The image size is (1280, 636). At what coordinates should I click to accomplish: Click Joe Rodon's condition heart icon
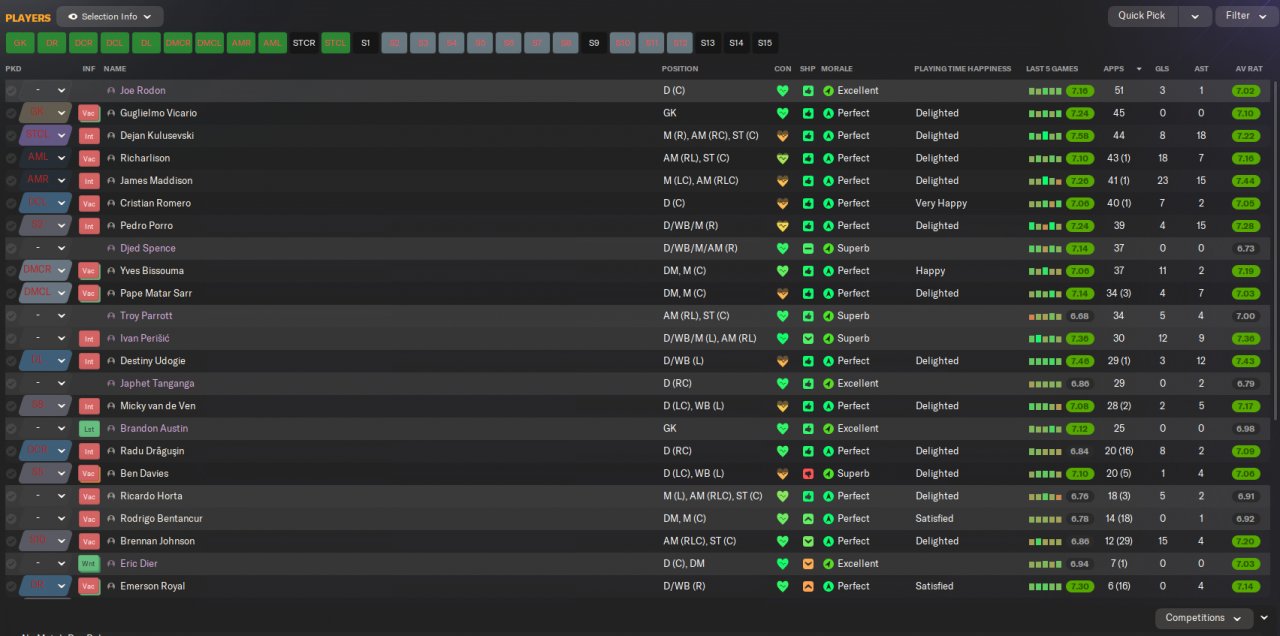782,91
